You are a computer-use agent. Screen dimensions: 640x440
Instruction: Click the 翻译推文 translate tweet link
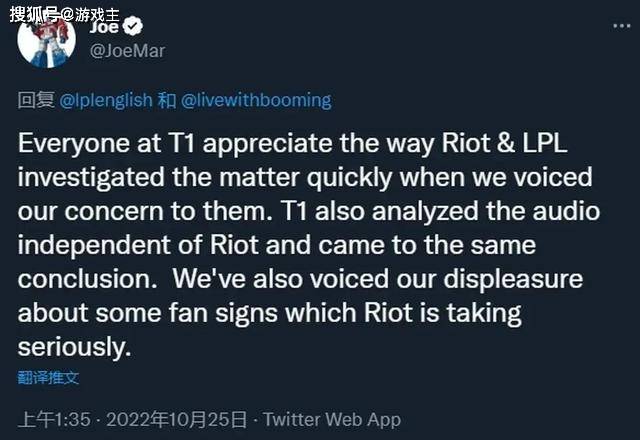(48, 378)
